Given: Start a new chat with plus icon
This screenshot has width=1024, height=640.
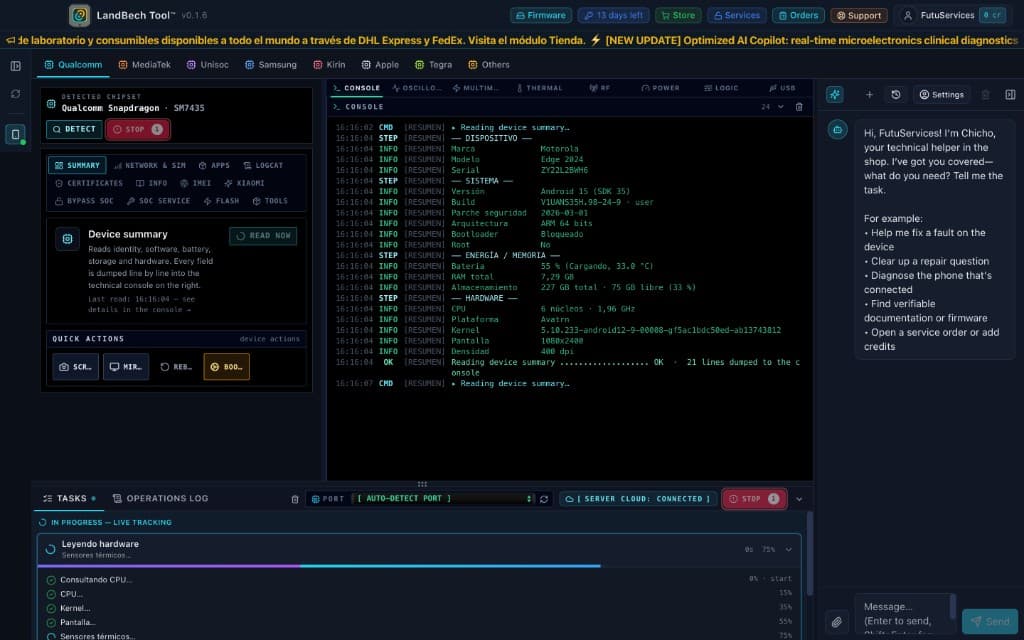Looking at the screenshot, I should [x=869, y=95].
